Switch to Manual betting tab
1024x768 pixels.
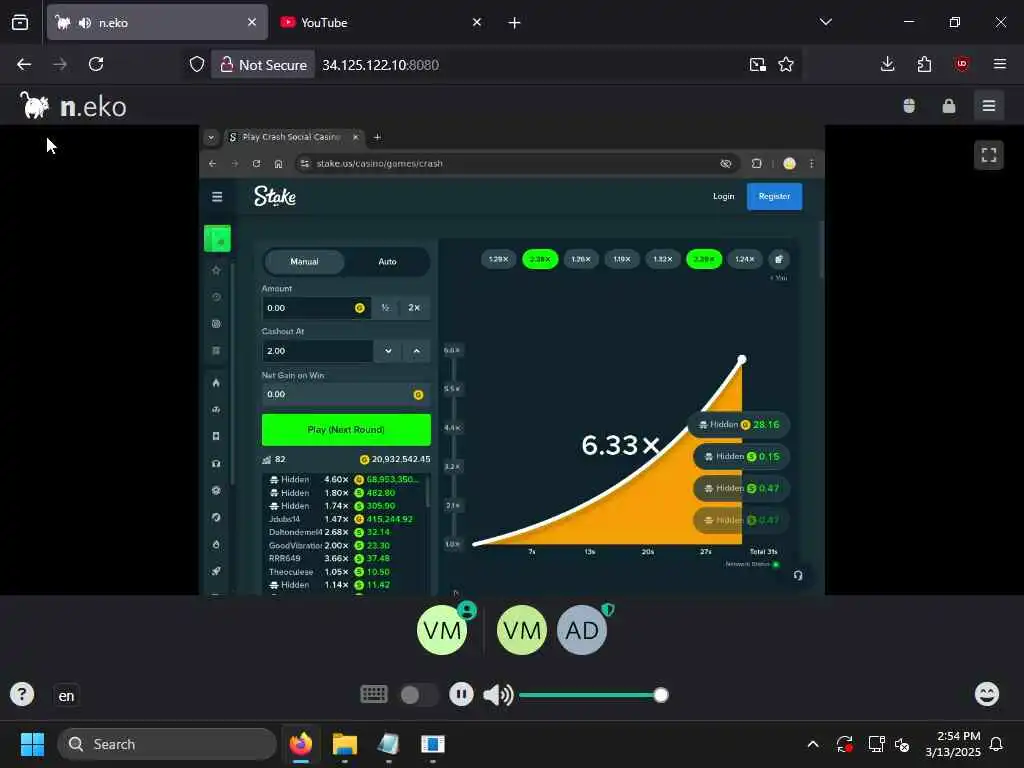tap(304, 261)
